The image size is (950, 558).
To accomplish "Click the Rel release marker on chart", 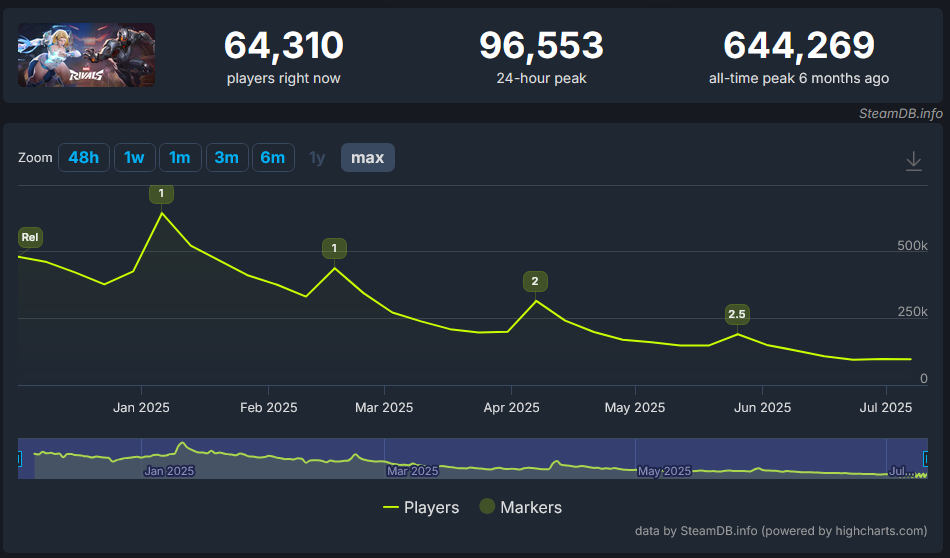I will click(30, 237).
